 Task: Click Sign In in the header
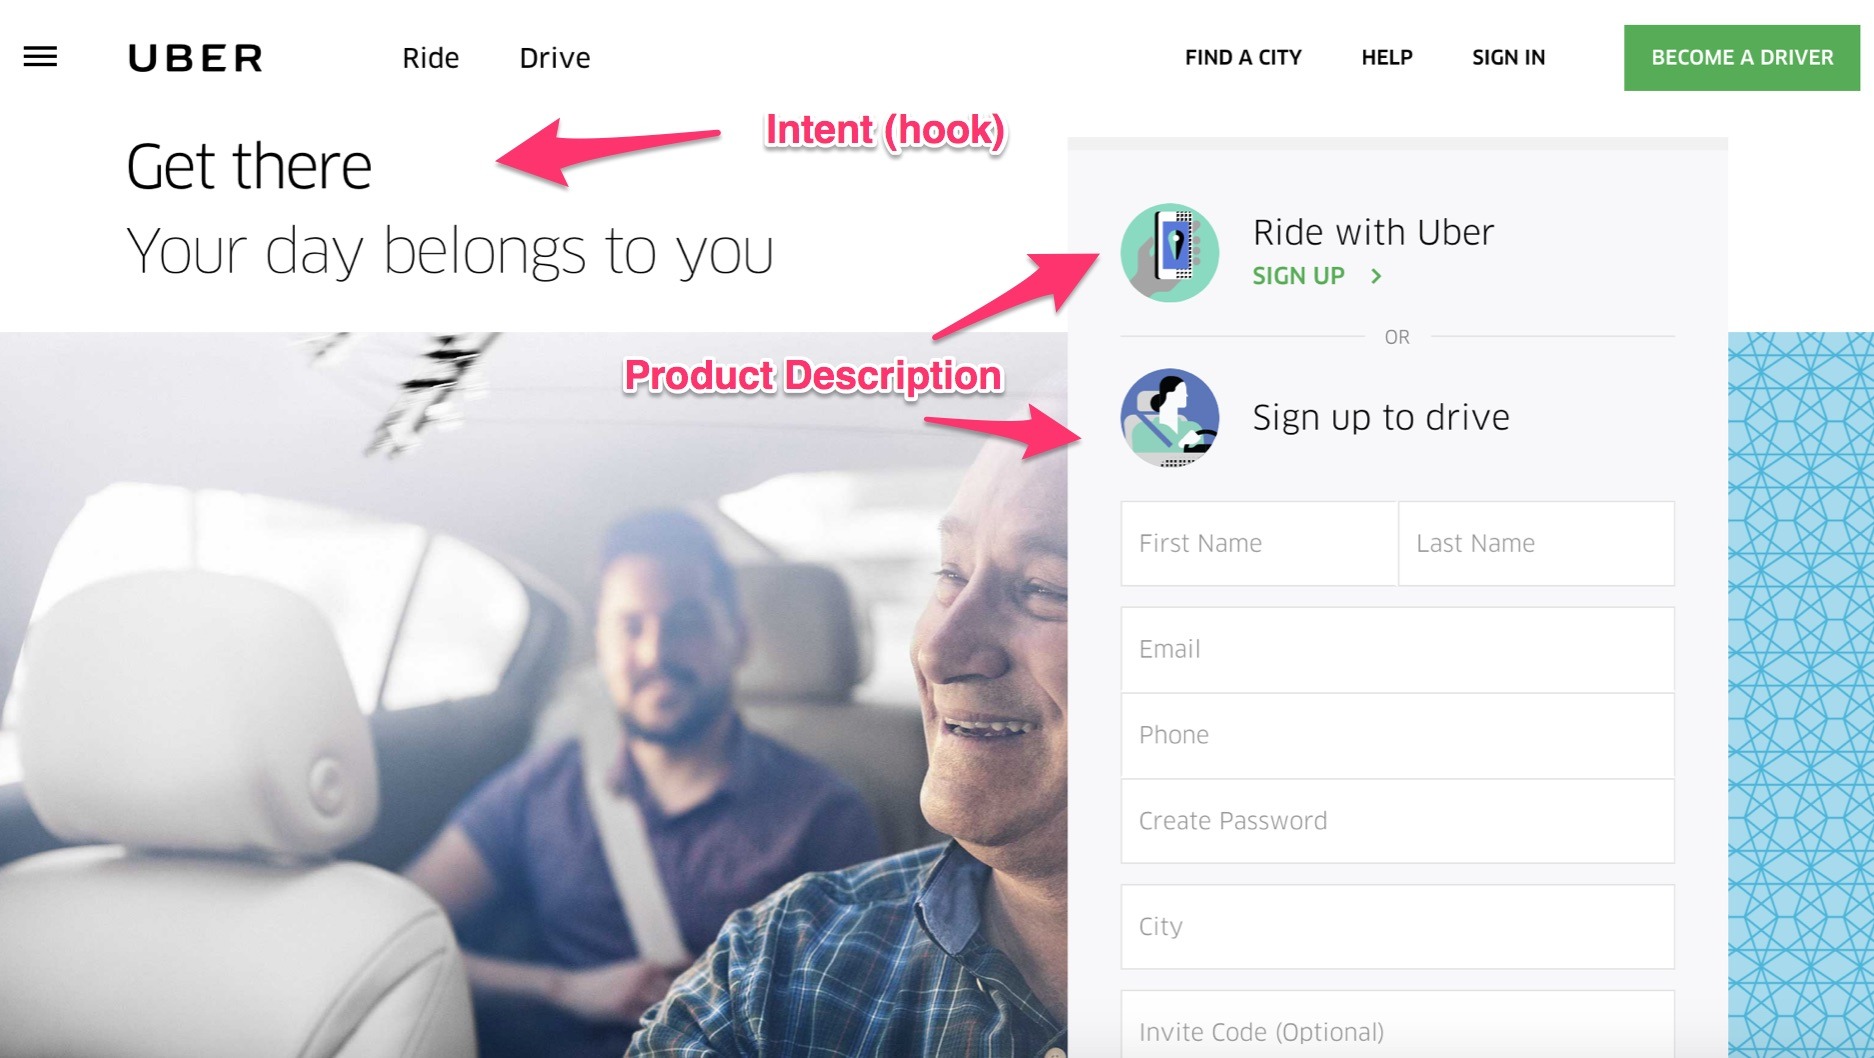tap(1508, 58)
